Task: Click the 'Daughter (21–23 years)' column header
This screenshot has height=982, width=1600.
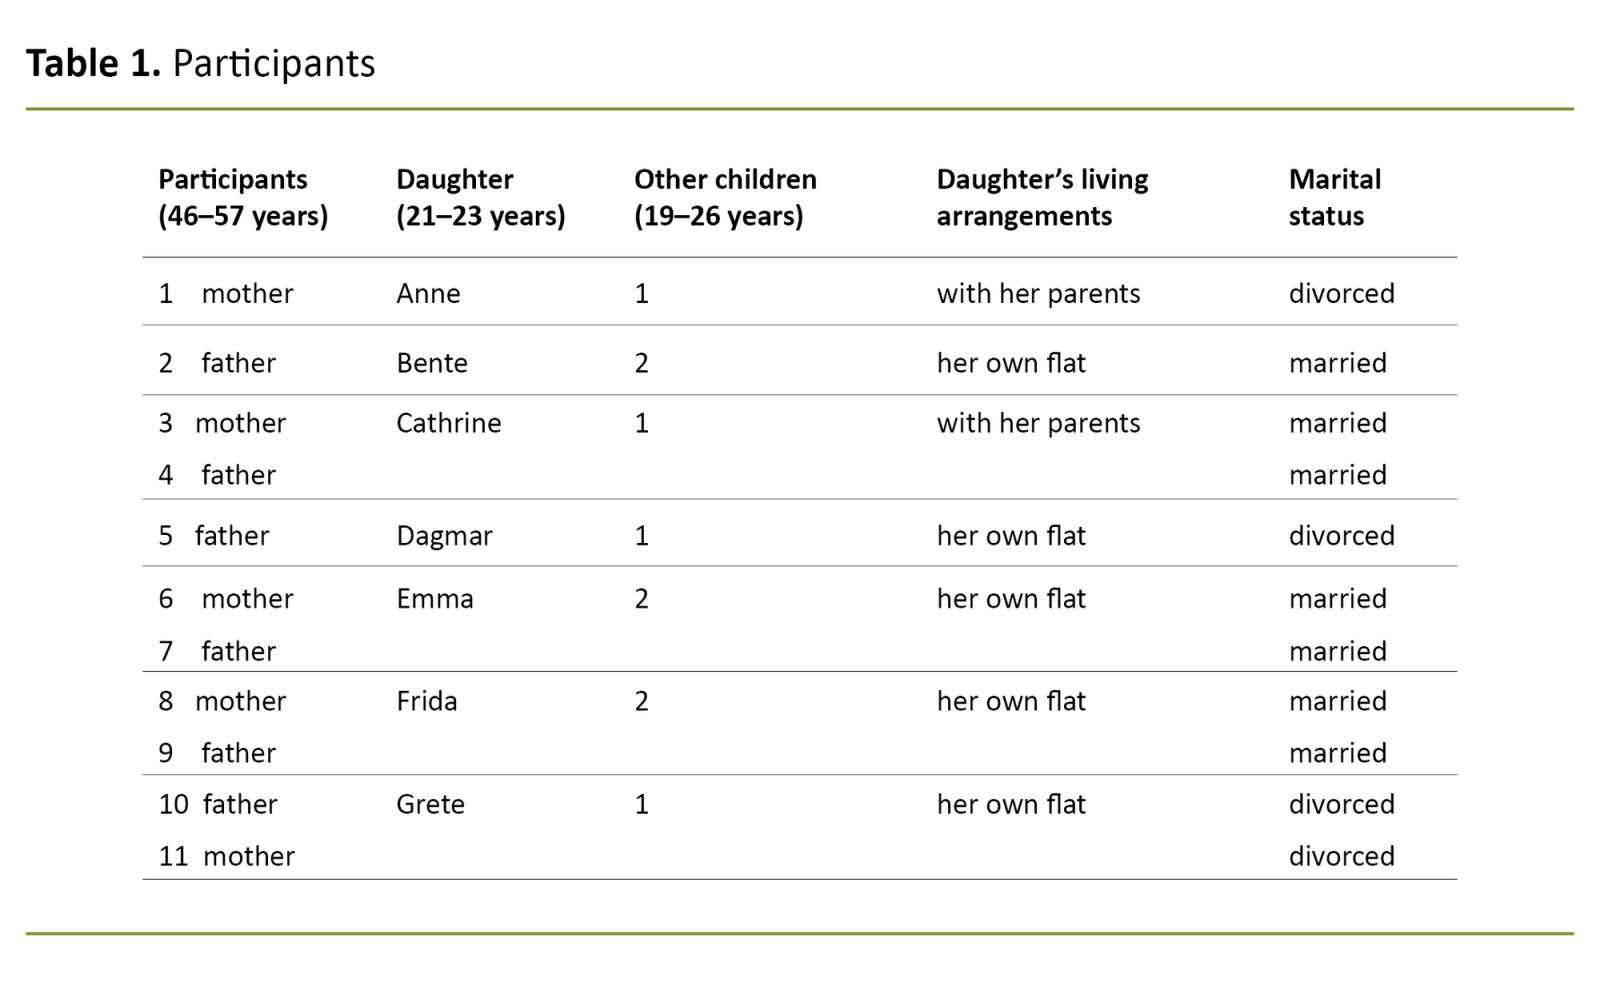Action: click(480, 198)
